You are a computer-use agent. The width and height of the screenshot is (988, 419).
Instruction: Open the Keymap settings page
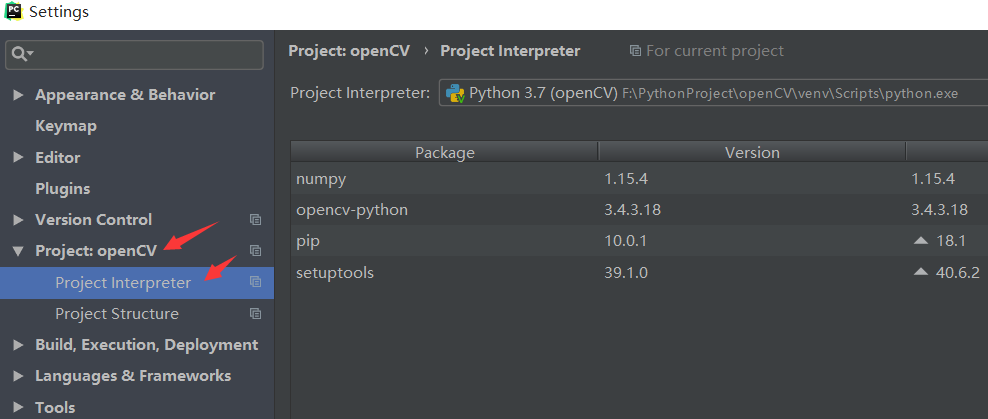pyautogui.click(x=66, y=126)
